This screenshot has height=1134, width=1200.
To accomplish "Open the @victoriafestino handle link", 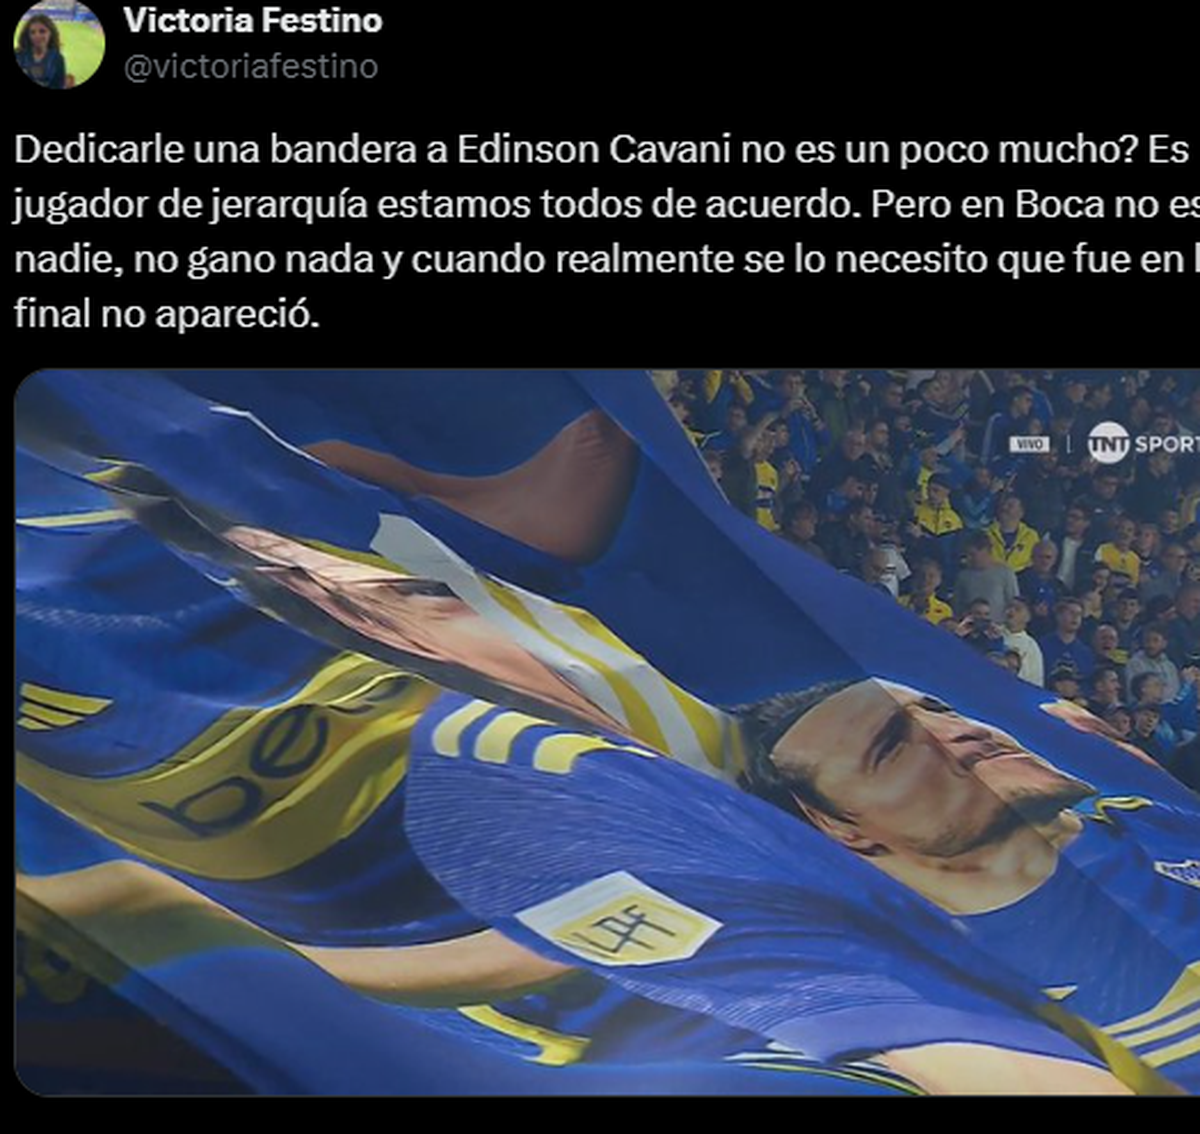I will (x=251, y=66).
